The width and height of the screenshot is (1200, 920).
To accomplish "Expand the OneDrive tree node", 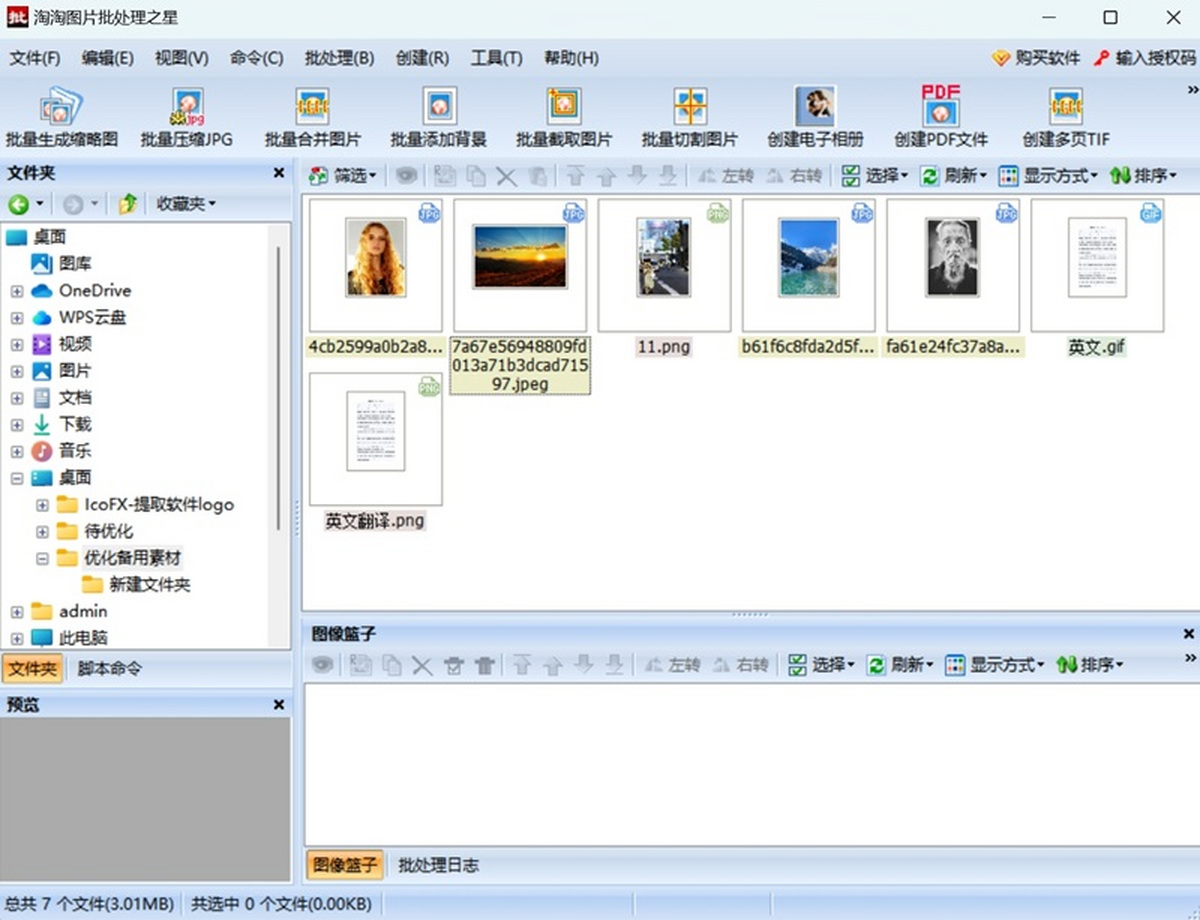I will pos(17,291).
